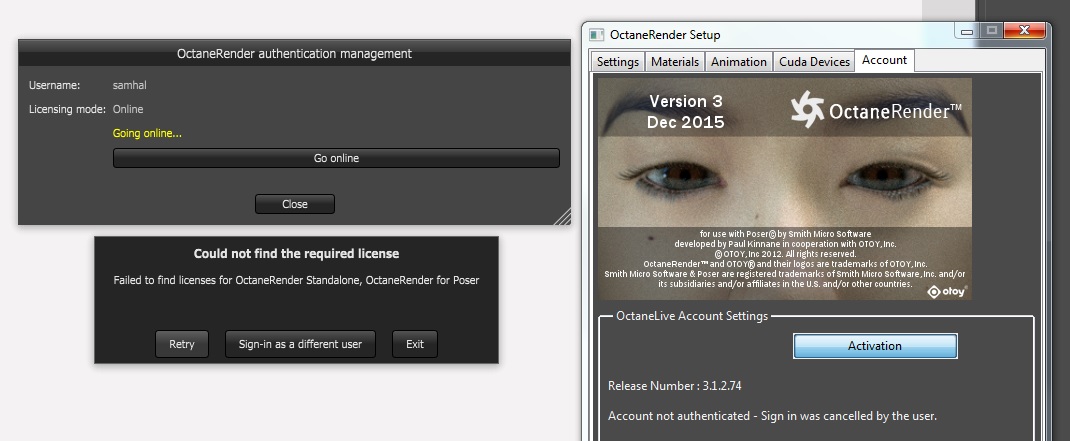This screenshot has height=441, width=1070.
Task: Close the authentication management dialog
Action: pos(295,204)
